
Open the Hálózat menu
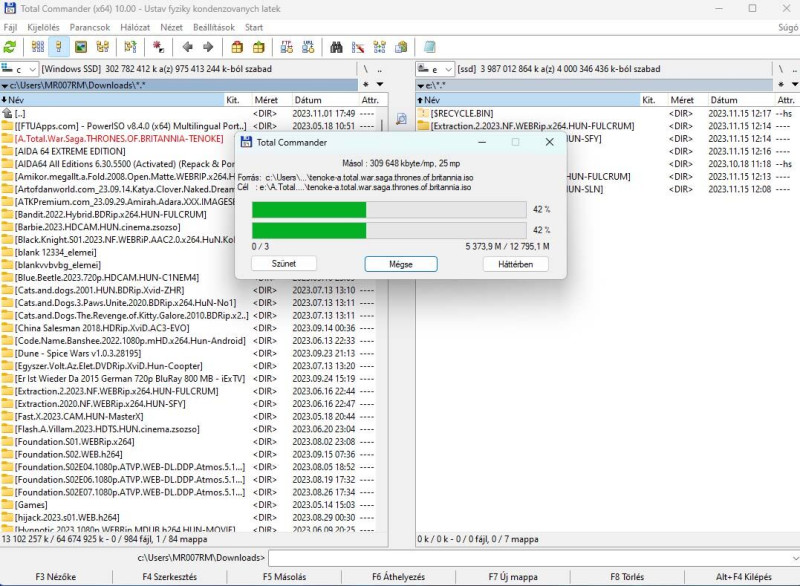pyautogui.click(x=135, y=28)
